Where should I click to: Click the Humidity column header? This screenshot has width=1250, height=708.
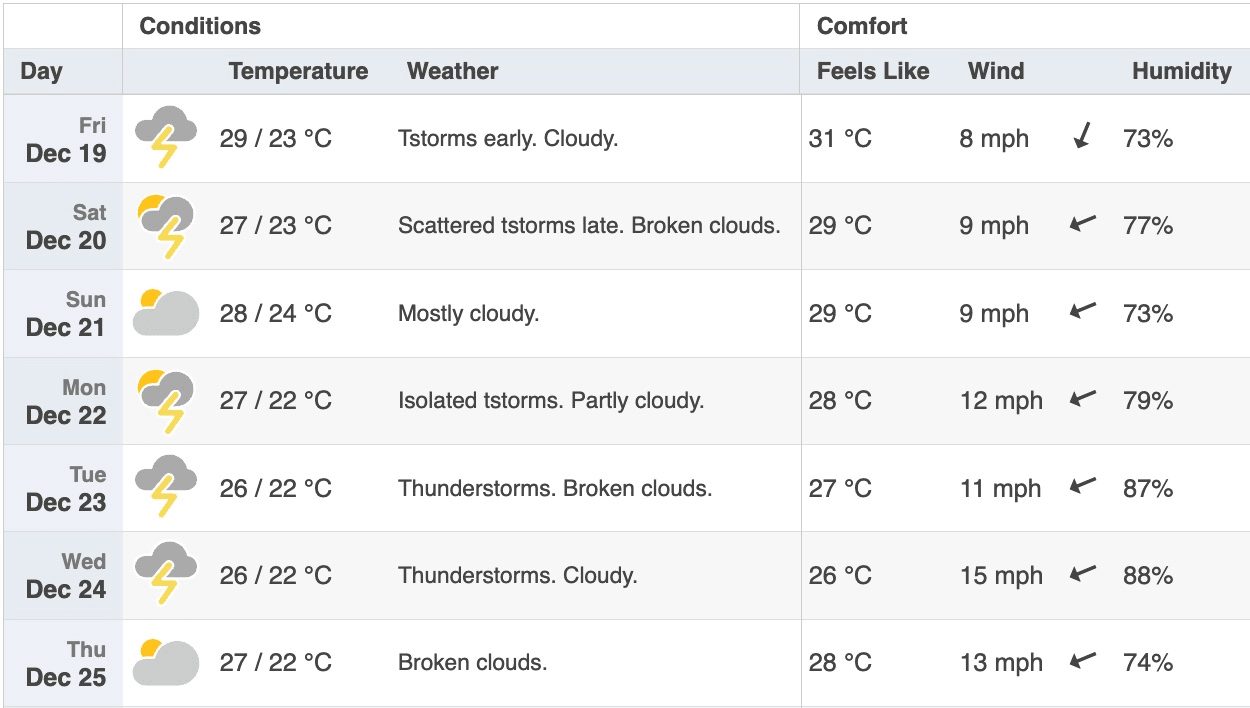coord(1181,71)
